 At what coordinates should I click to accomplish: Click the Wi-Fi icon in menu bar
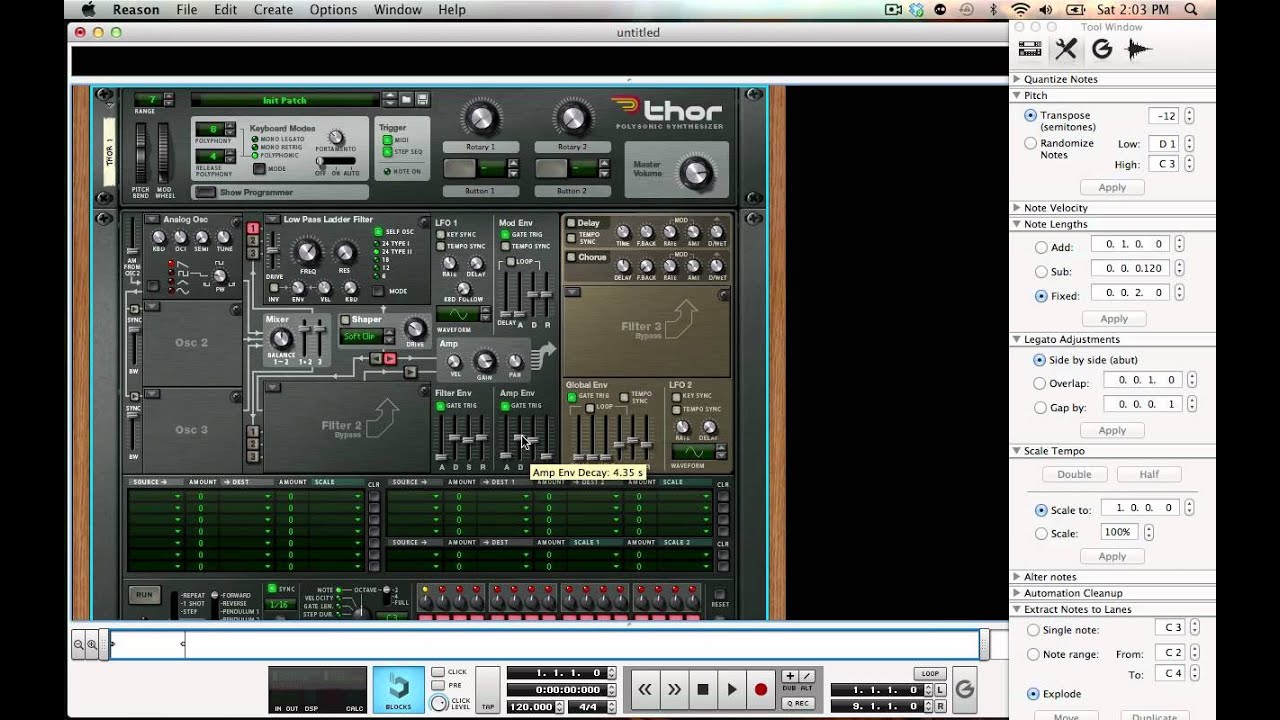point(1020,10)
